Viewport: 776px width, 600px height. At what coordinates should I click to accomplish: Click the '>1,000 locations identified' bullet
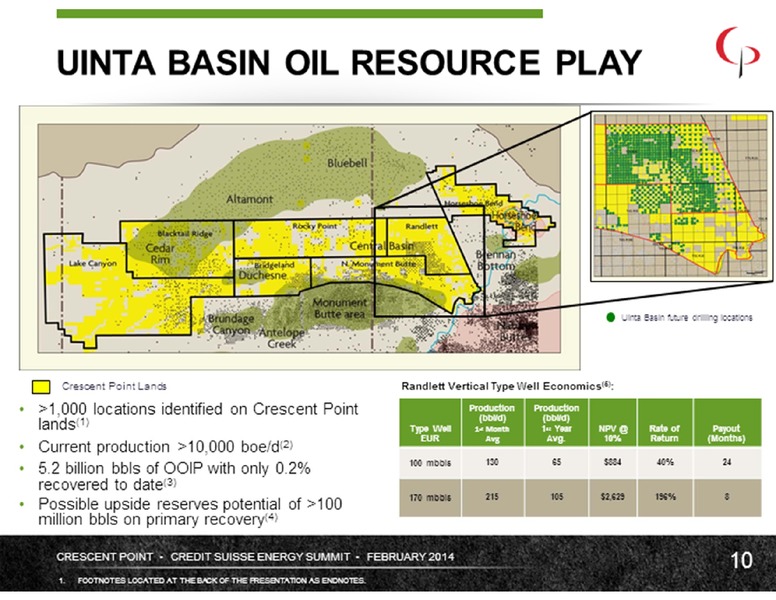coord(198,416)
